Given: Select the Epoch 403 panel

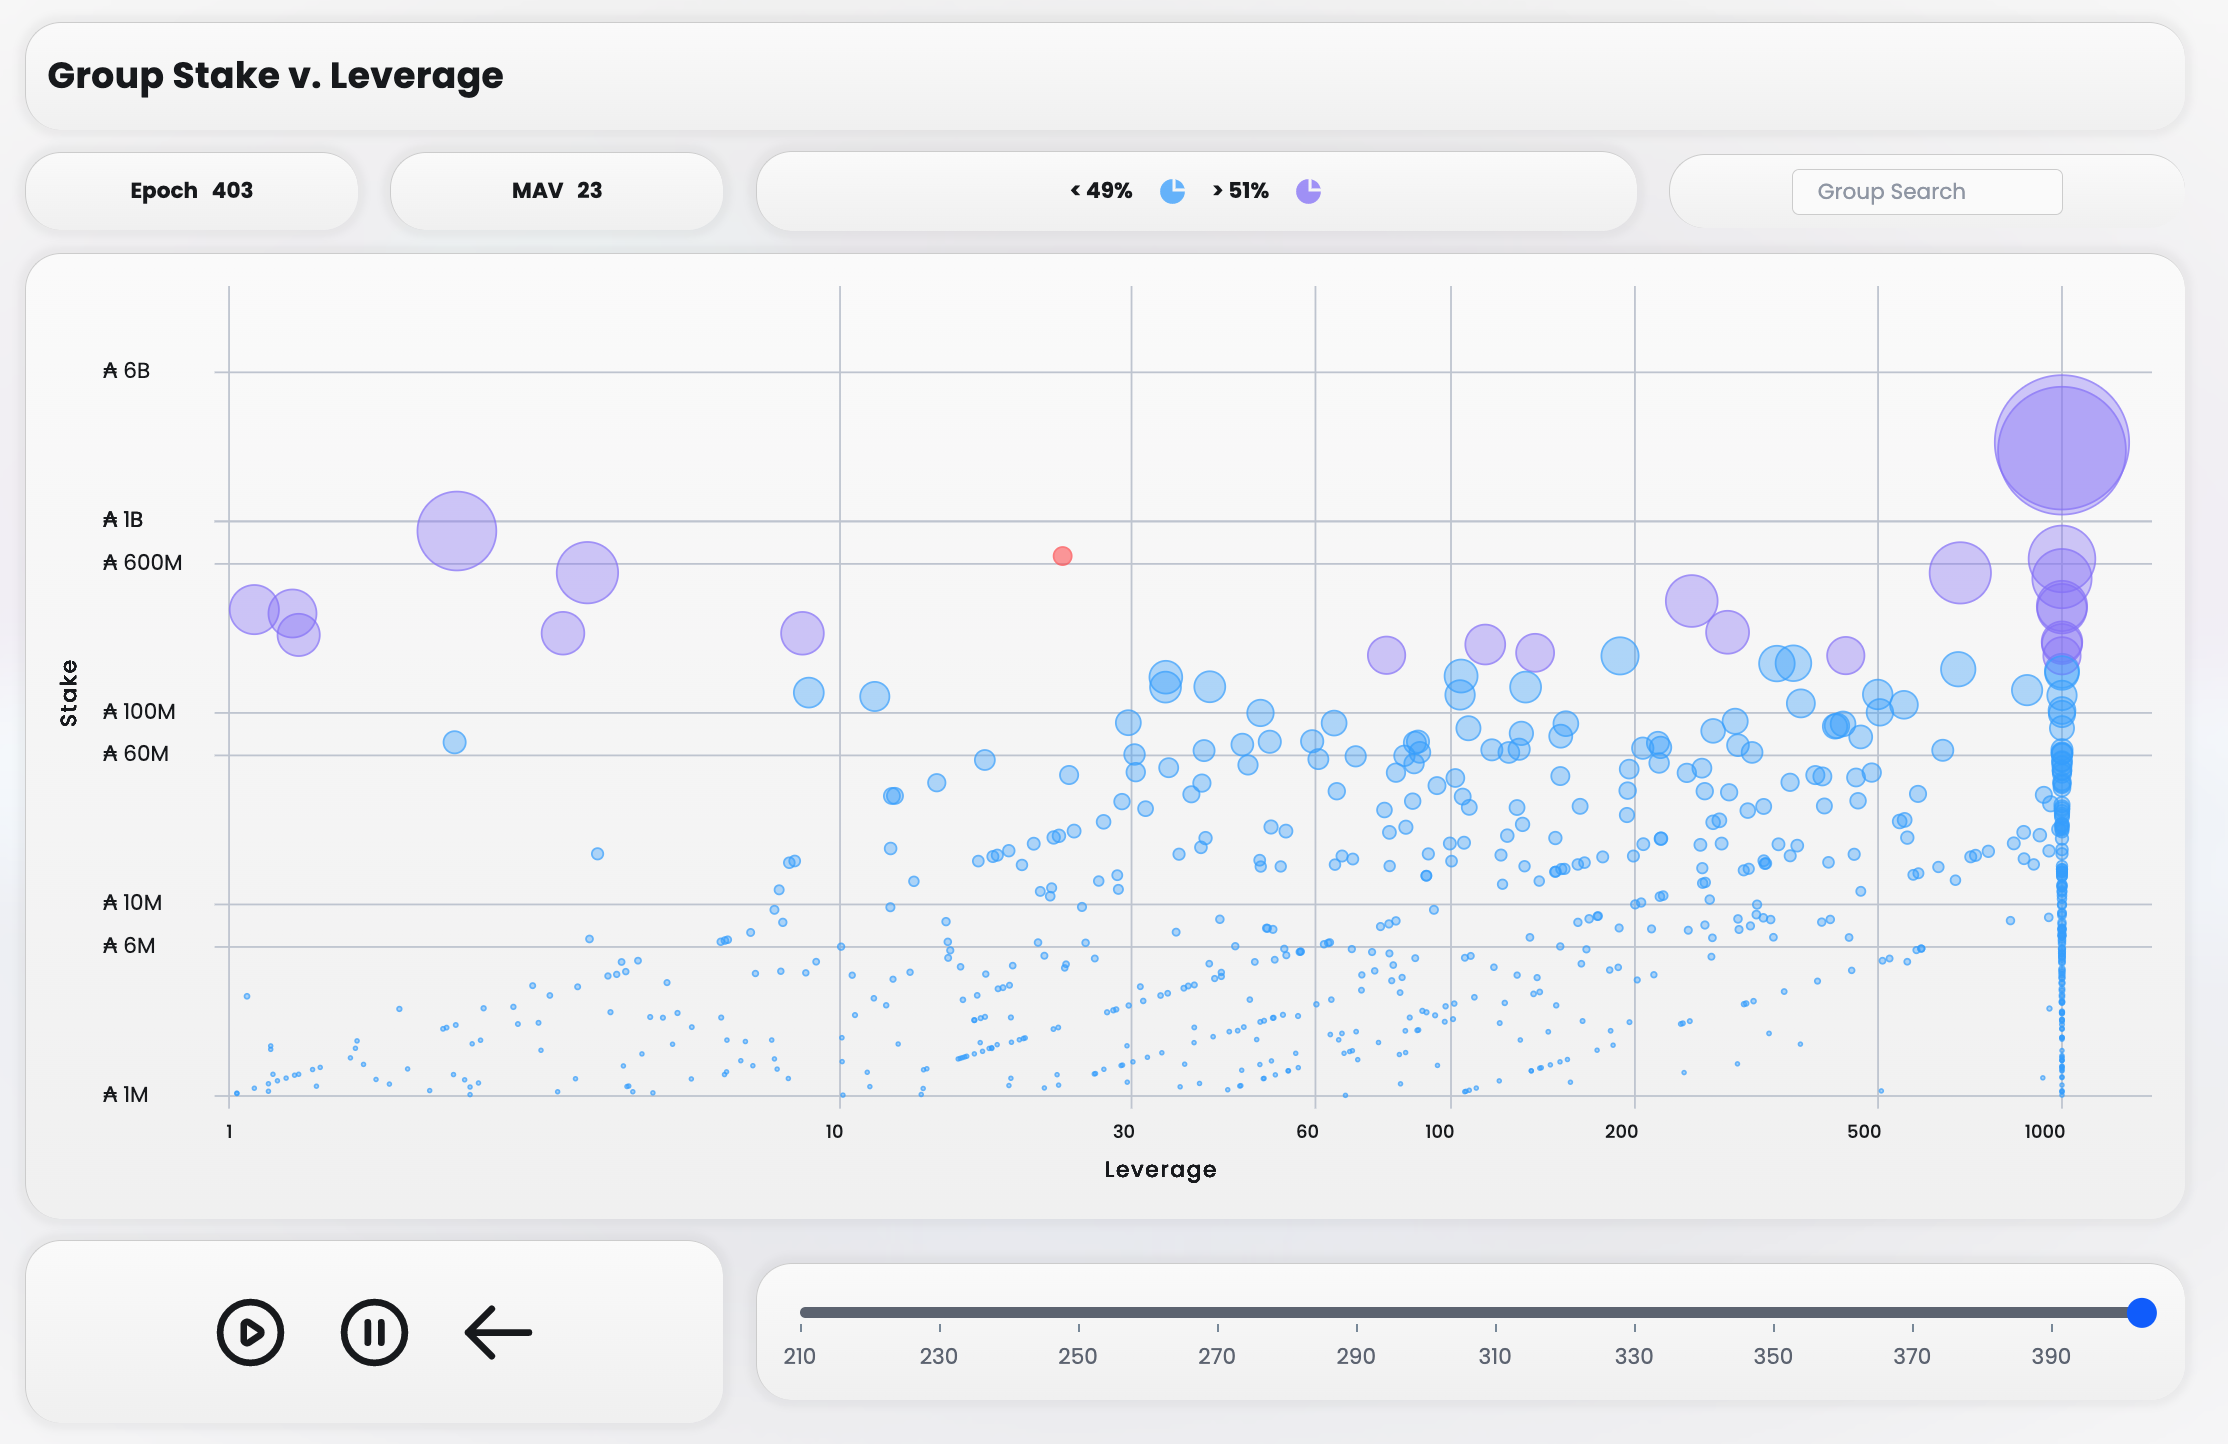Looking at the screenshot, I should 191,191.
